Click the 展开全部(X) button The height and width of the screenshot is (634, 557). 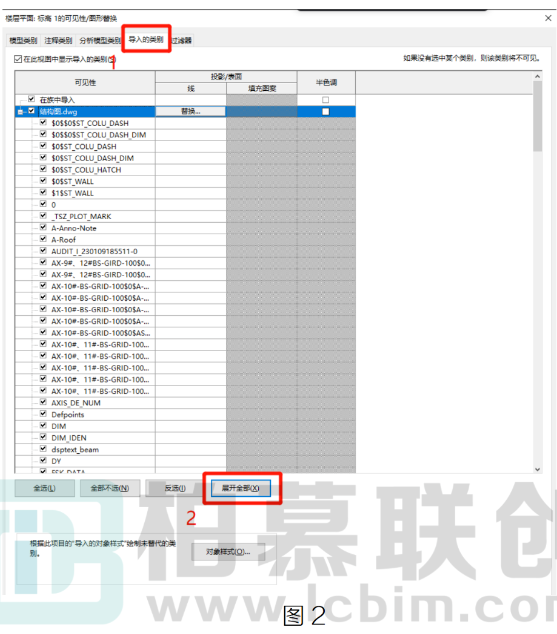pos(241,488)
